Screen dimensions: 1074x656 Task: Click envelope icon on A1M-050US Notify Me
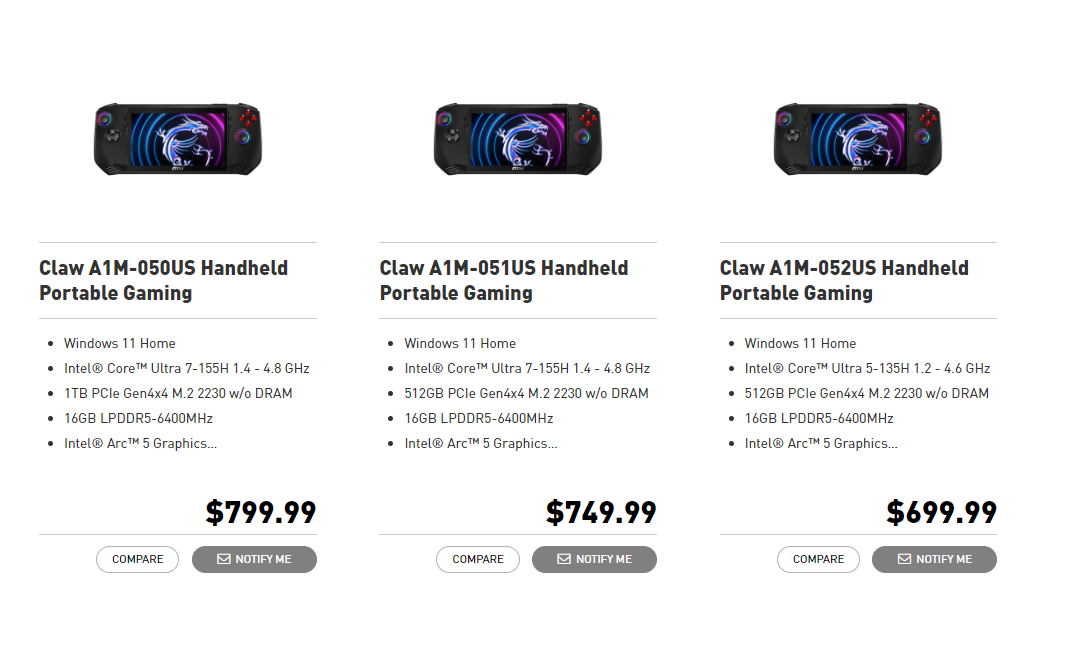pyautogui.click(x=224, y=559)
